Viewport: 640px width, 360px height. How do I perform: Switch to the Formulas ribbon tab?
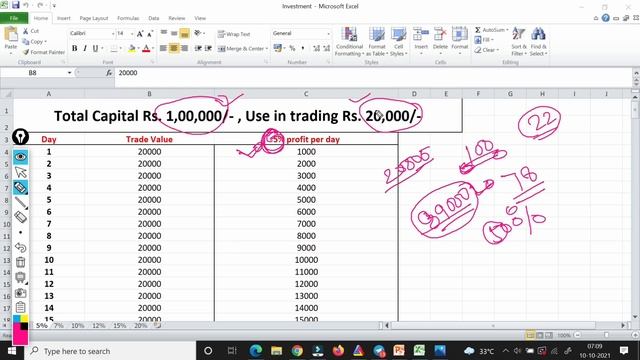pyautogui.click(x=128, y=18)
